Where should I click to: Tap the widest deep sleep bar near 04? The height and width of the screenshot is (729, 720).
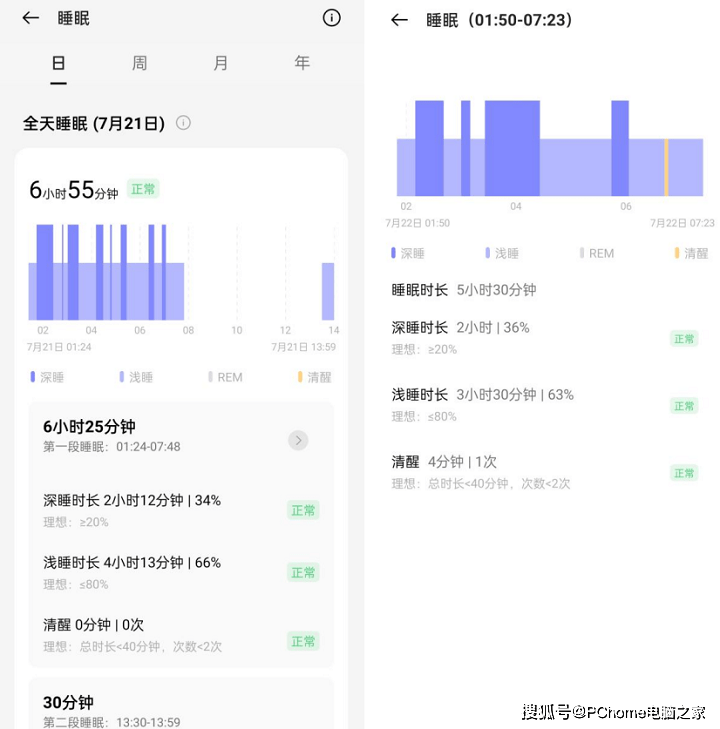tap(512, 148)
